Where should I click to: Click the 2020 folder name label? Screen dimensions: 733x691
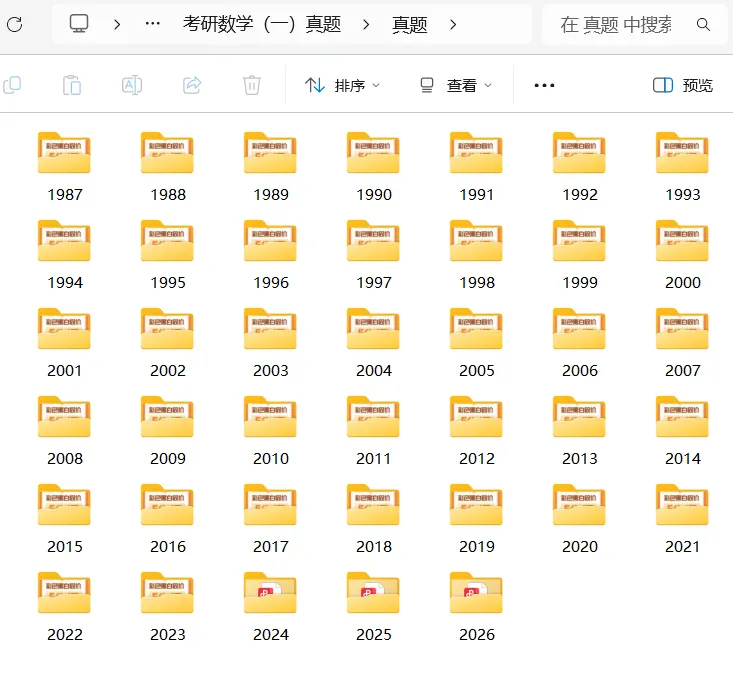point(580,546)
